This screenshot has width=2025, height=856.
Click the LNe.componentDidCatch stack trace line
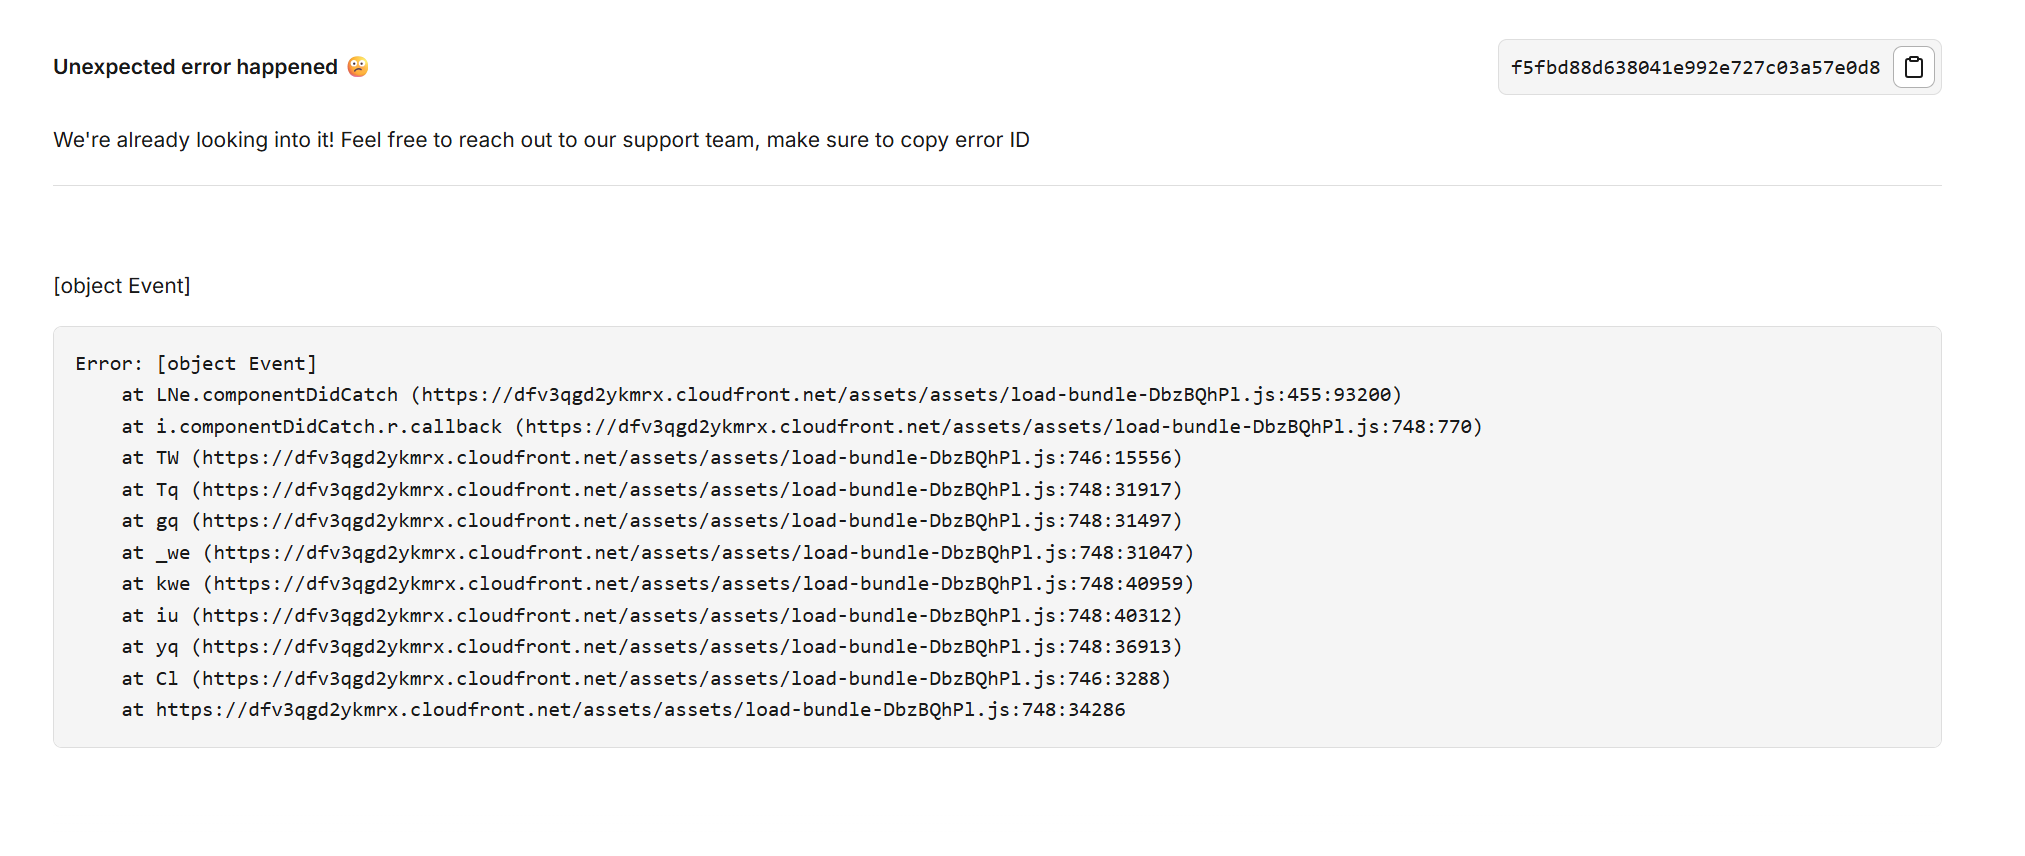762,395
